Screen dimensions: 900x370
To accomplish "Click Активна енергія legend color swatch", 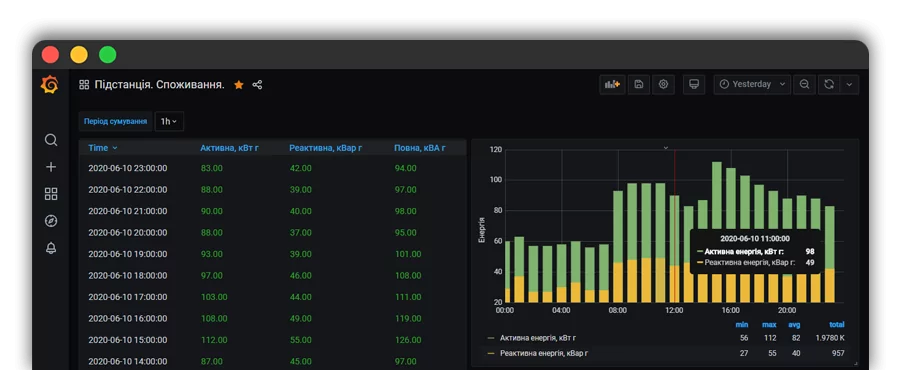I will [x=491, y=338].
